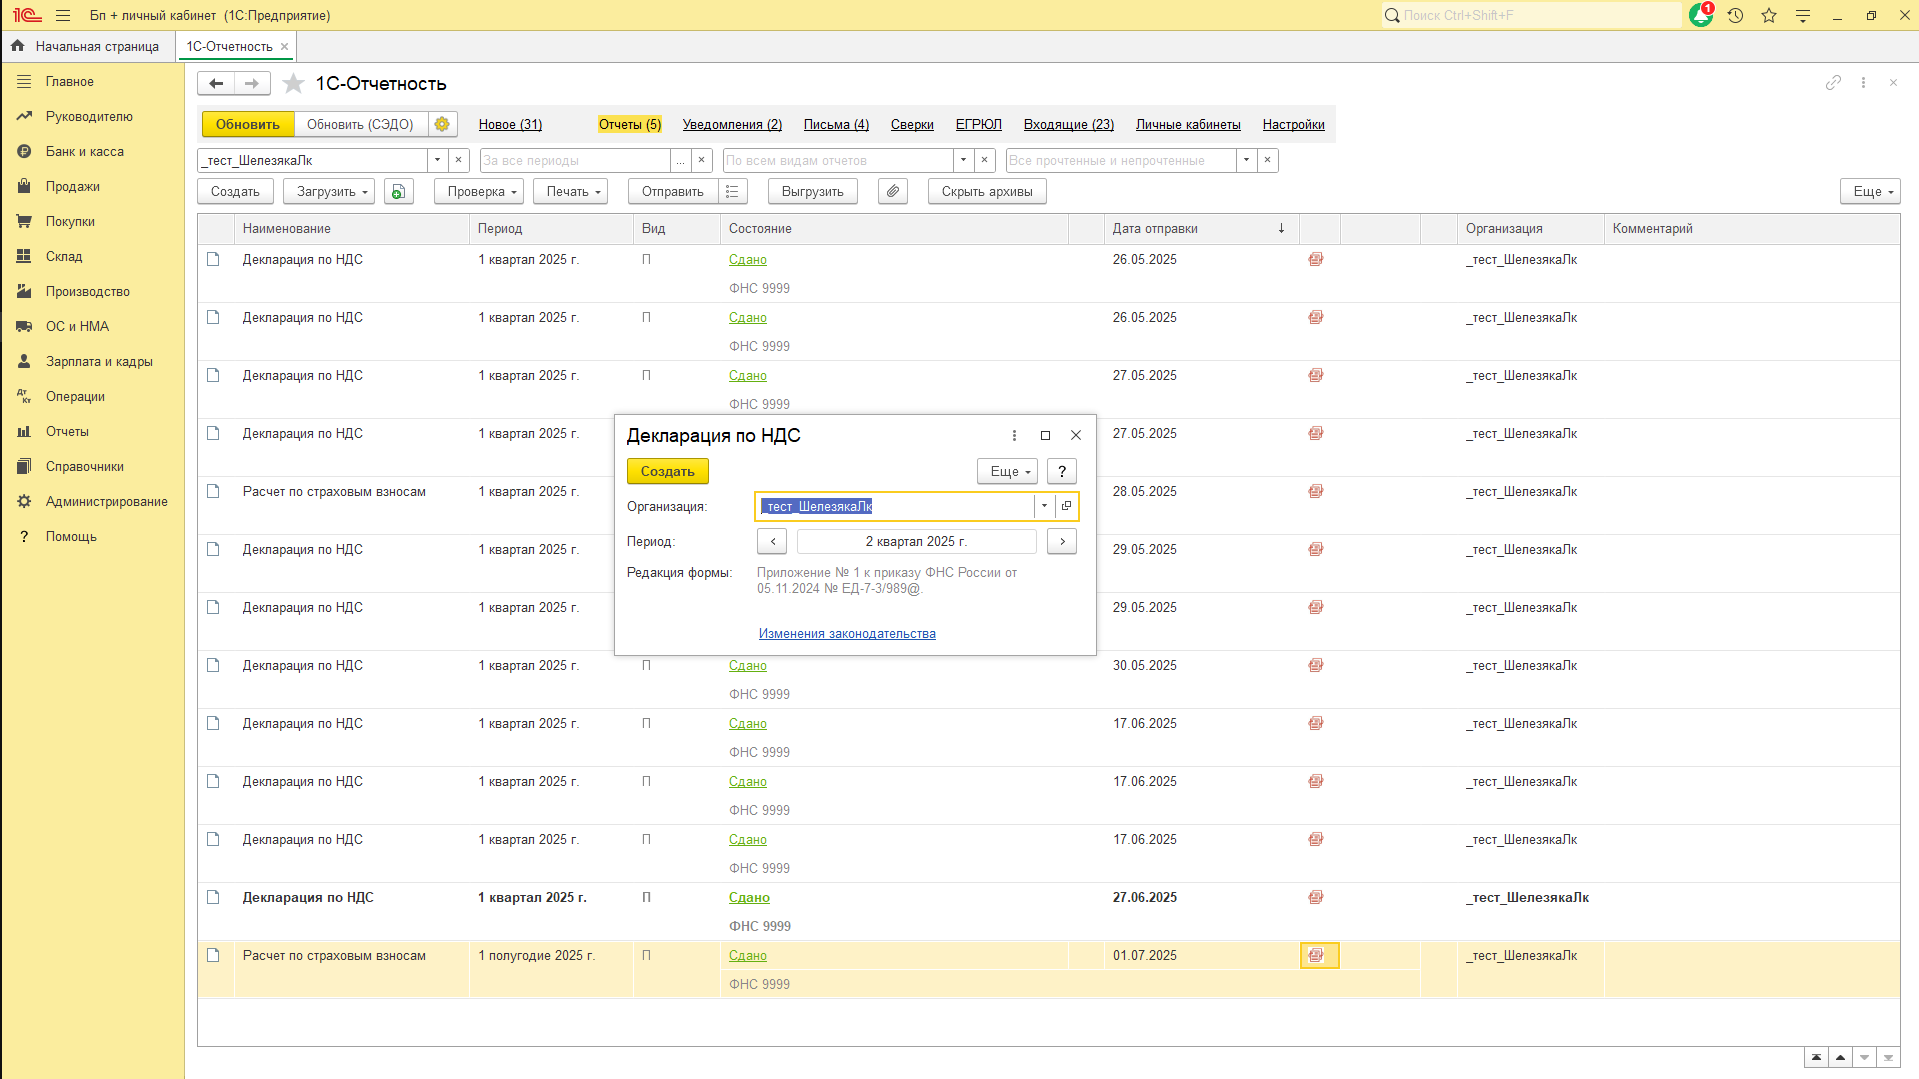Viewport: 1919px width, 1079px height.
Task: Click the toolbar Создать button
Action: click(x=235, y=191)
